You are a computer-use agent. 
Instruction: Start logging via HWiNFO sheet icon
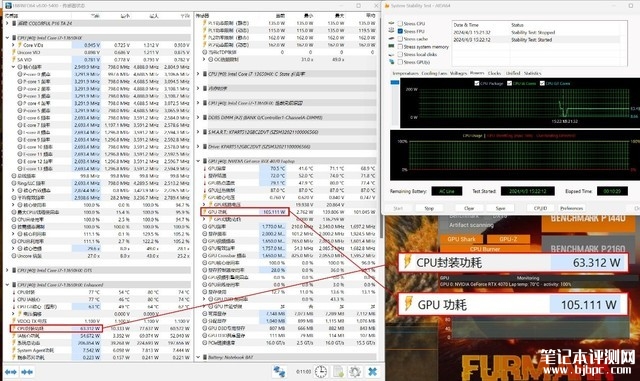(338, 372)
